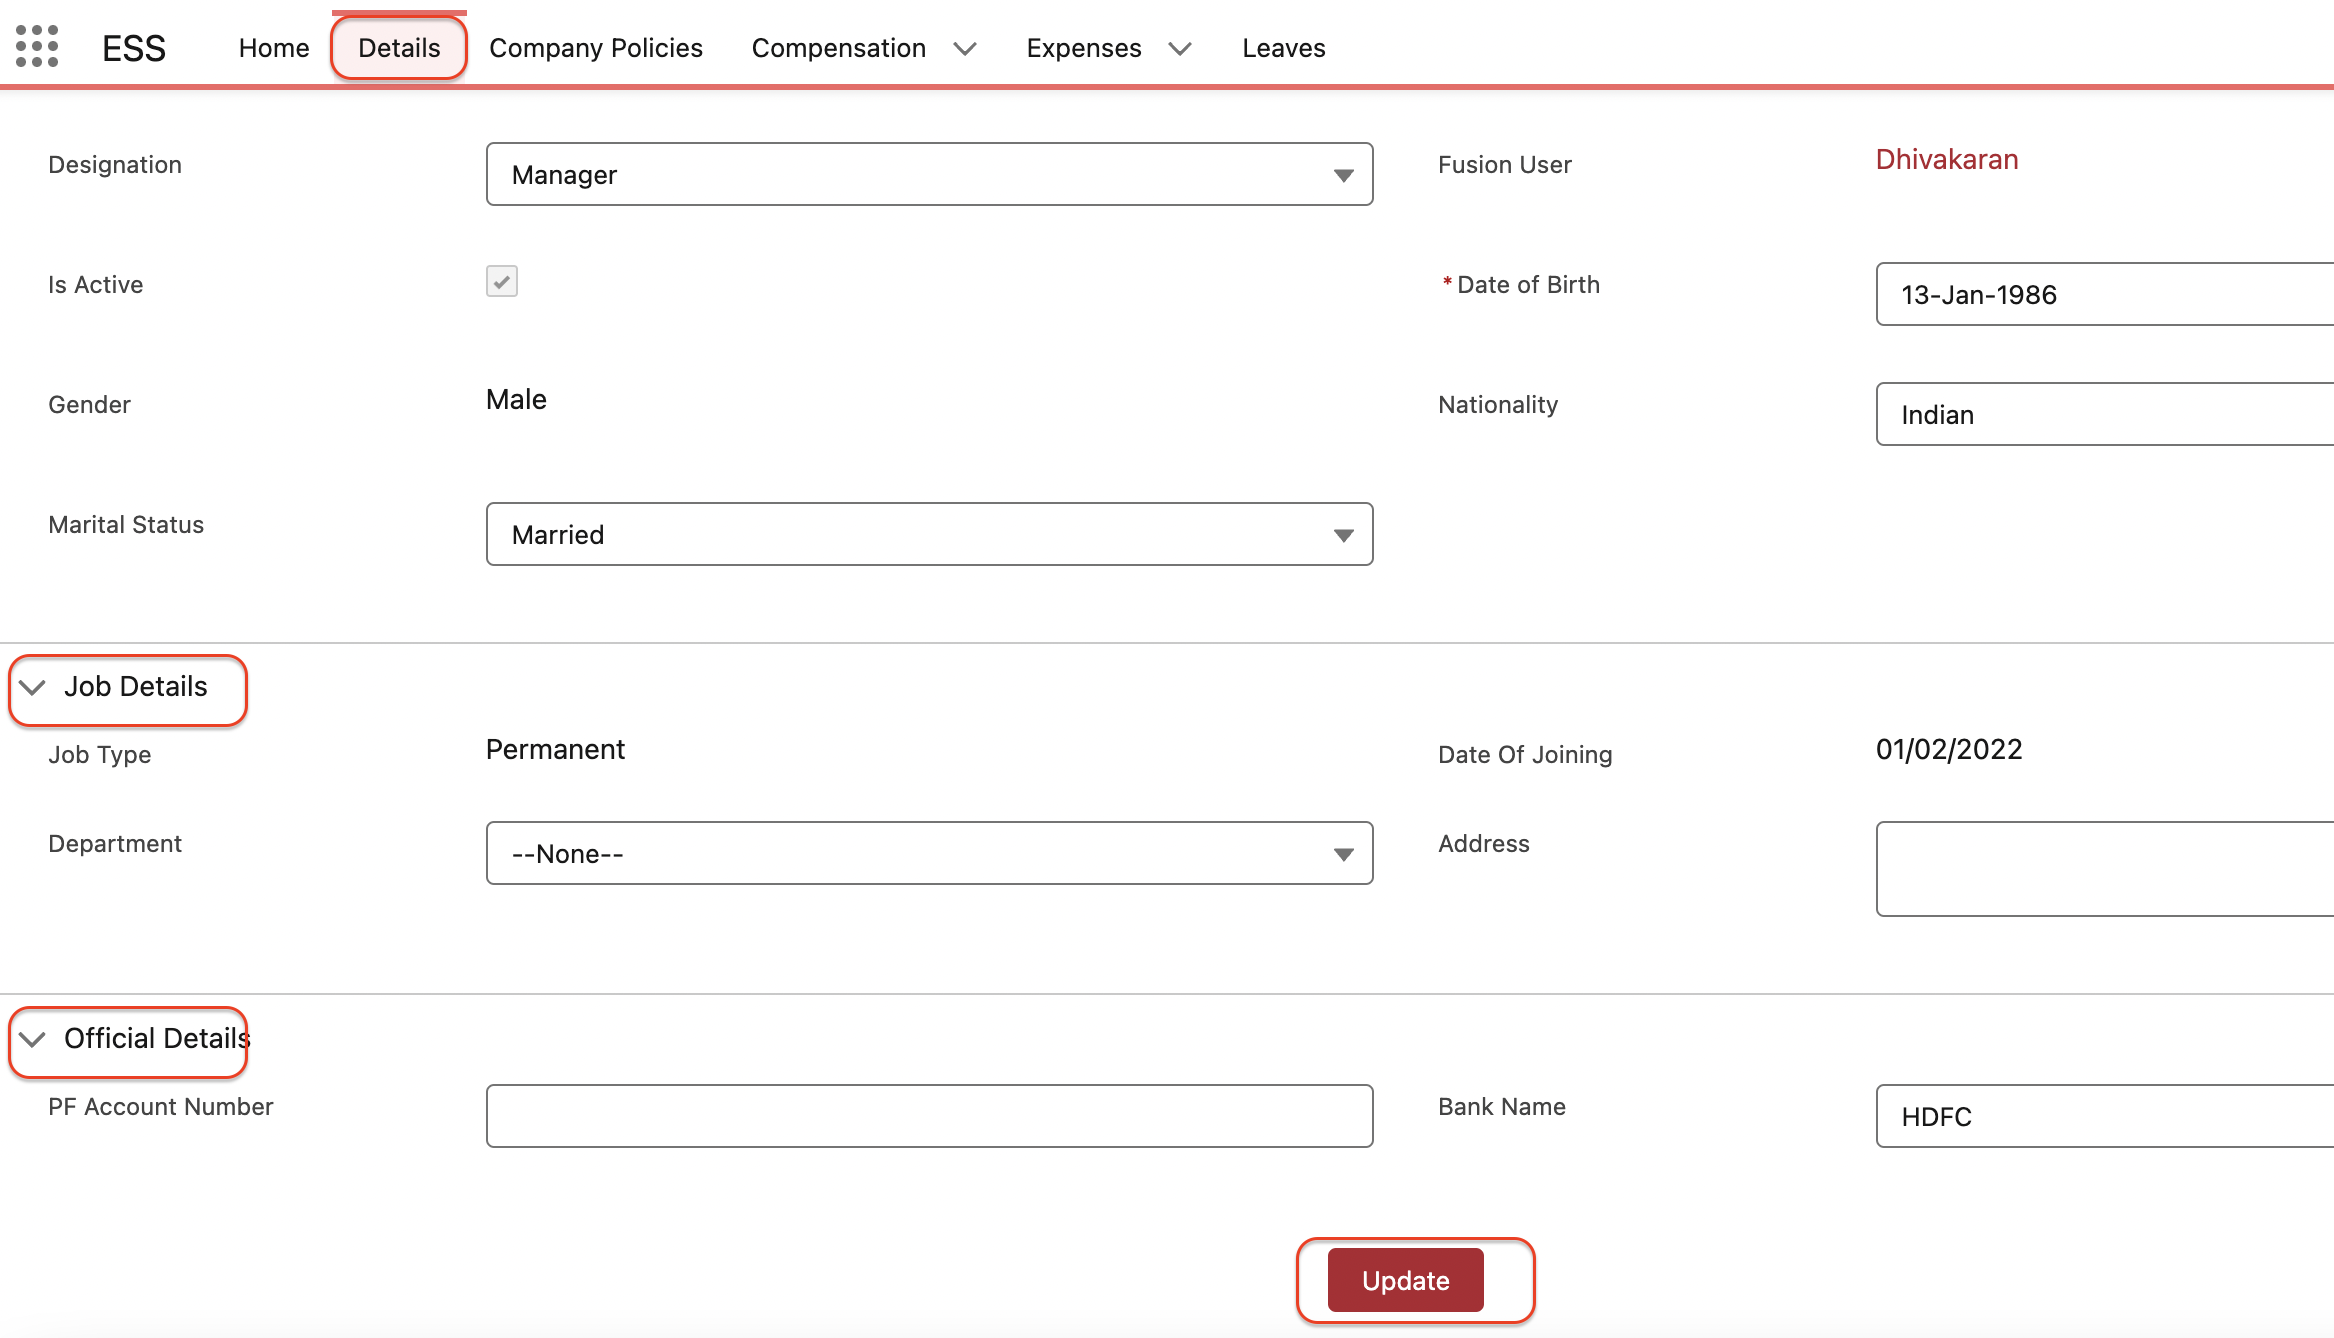Open the Department dropdown
Screen dimensions: 2334x1338
tap(929, 854)
